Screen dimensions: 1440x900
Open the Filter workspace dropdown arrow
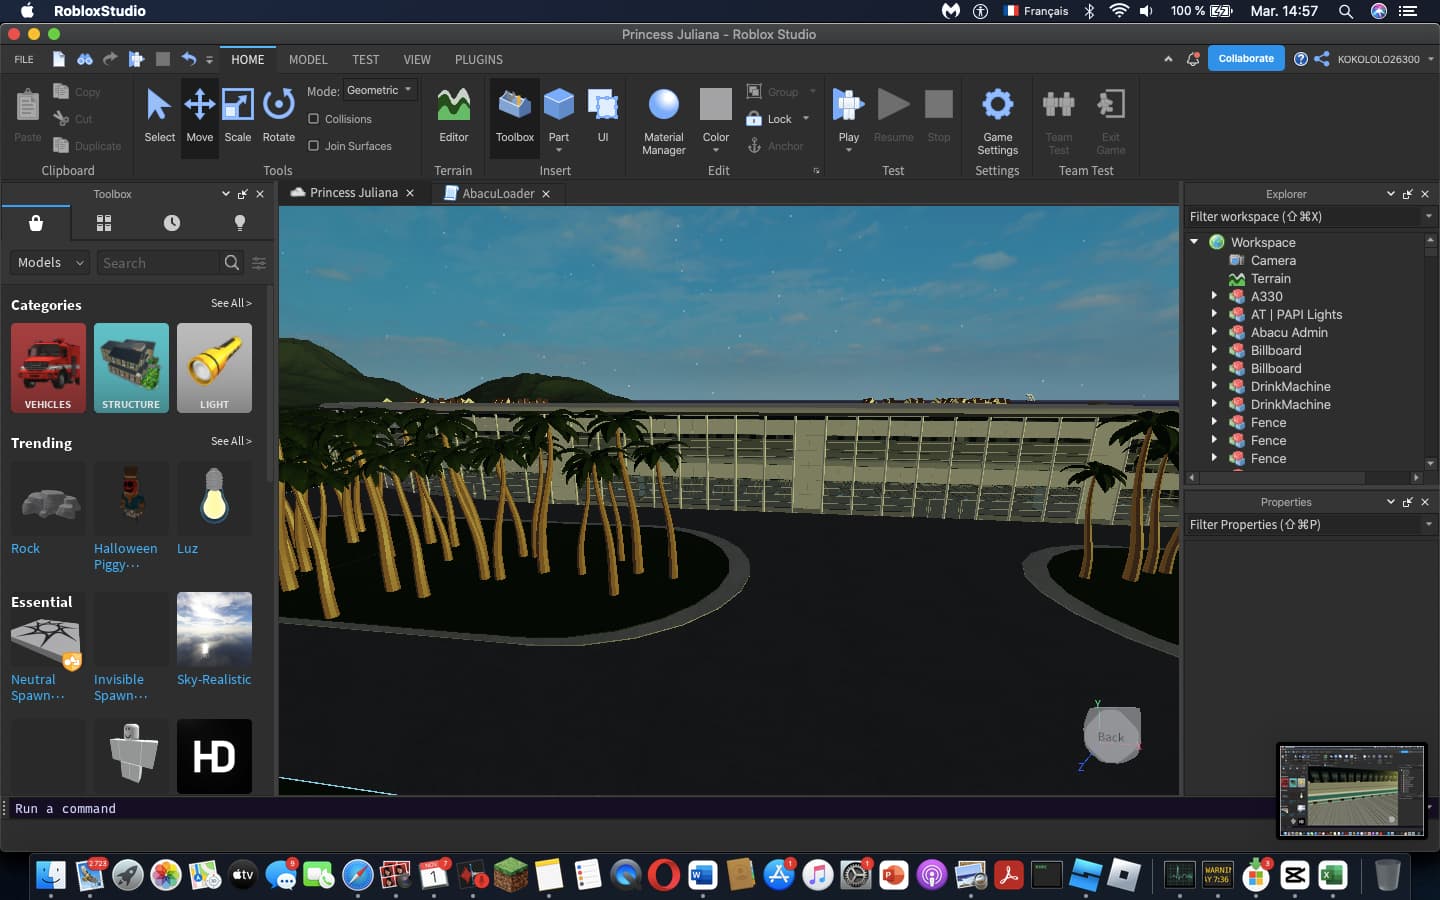coord(1428,216)
